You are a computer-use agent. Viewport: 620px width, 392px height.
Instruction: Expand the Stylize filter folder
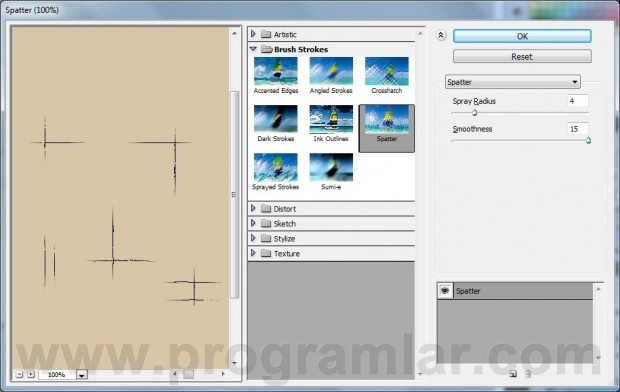253,238
